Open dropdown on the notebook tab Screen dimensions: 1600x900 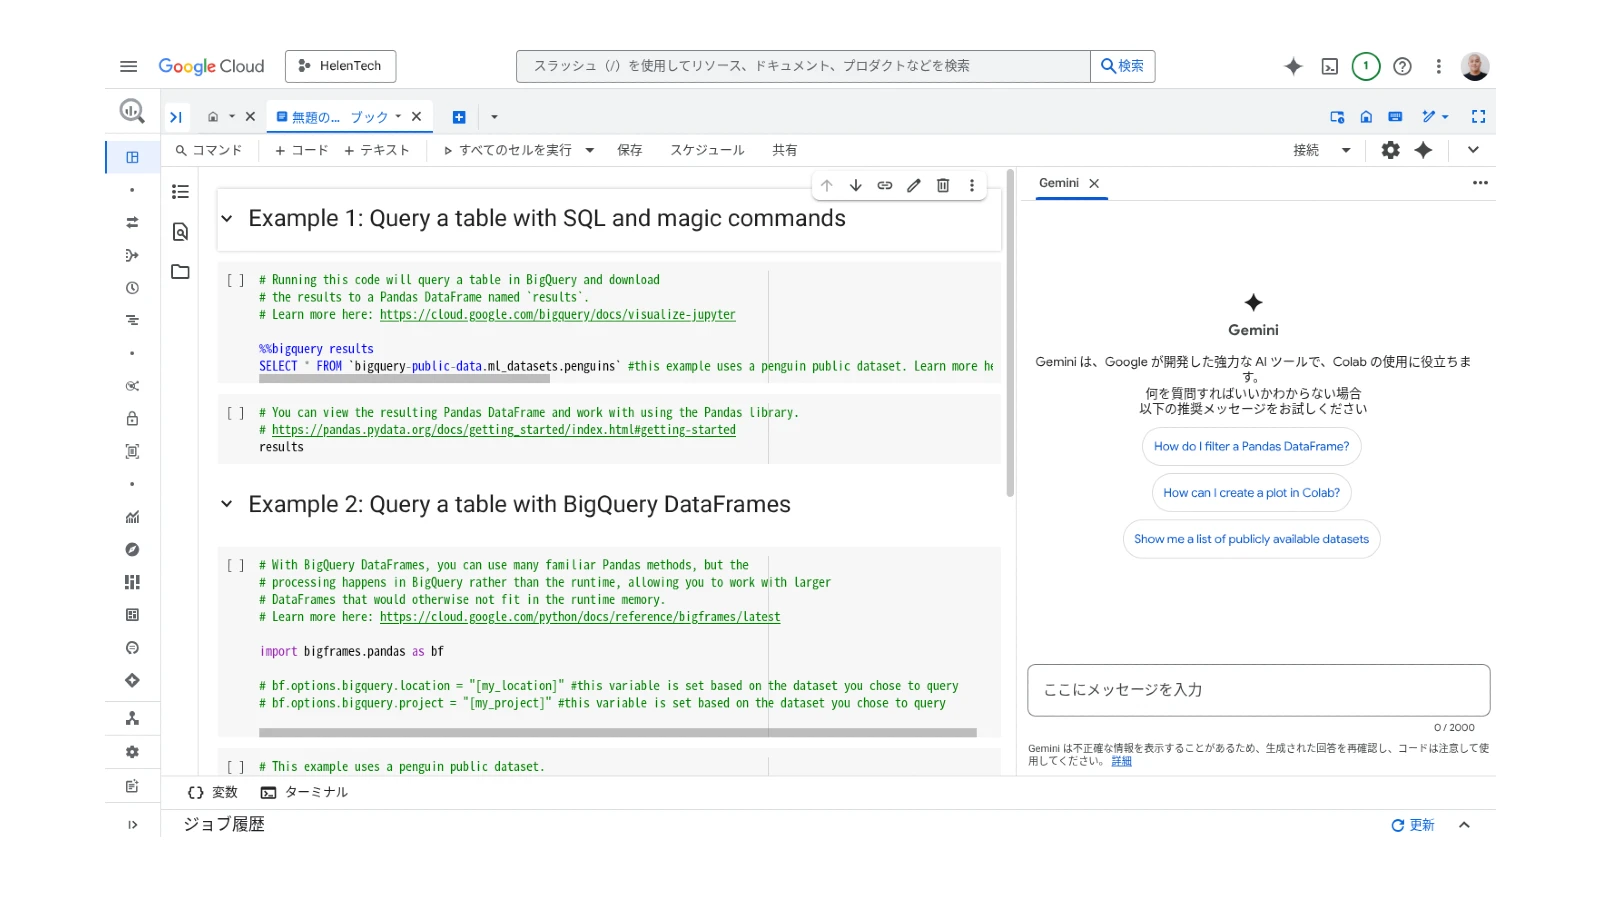[x=398, y=117]
